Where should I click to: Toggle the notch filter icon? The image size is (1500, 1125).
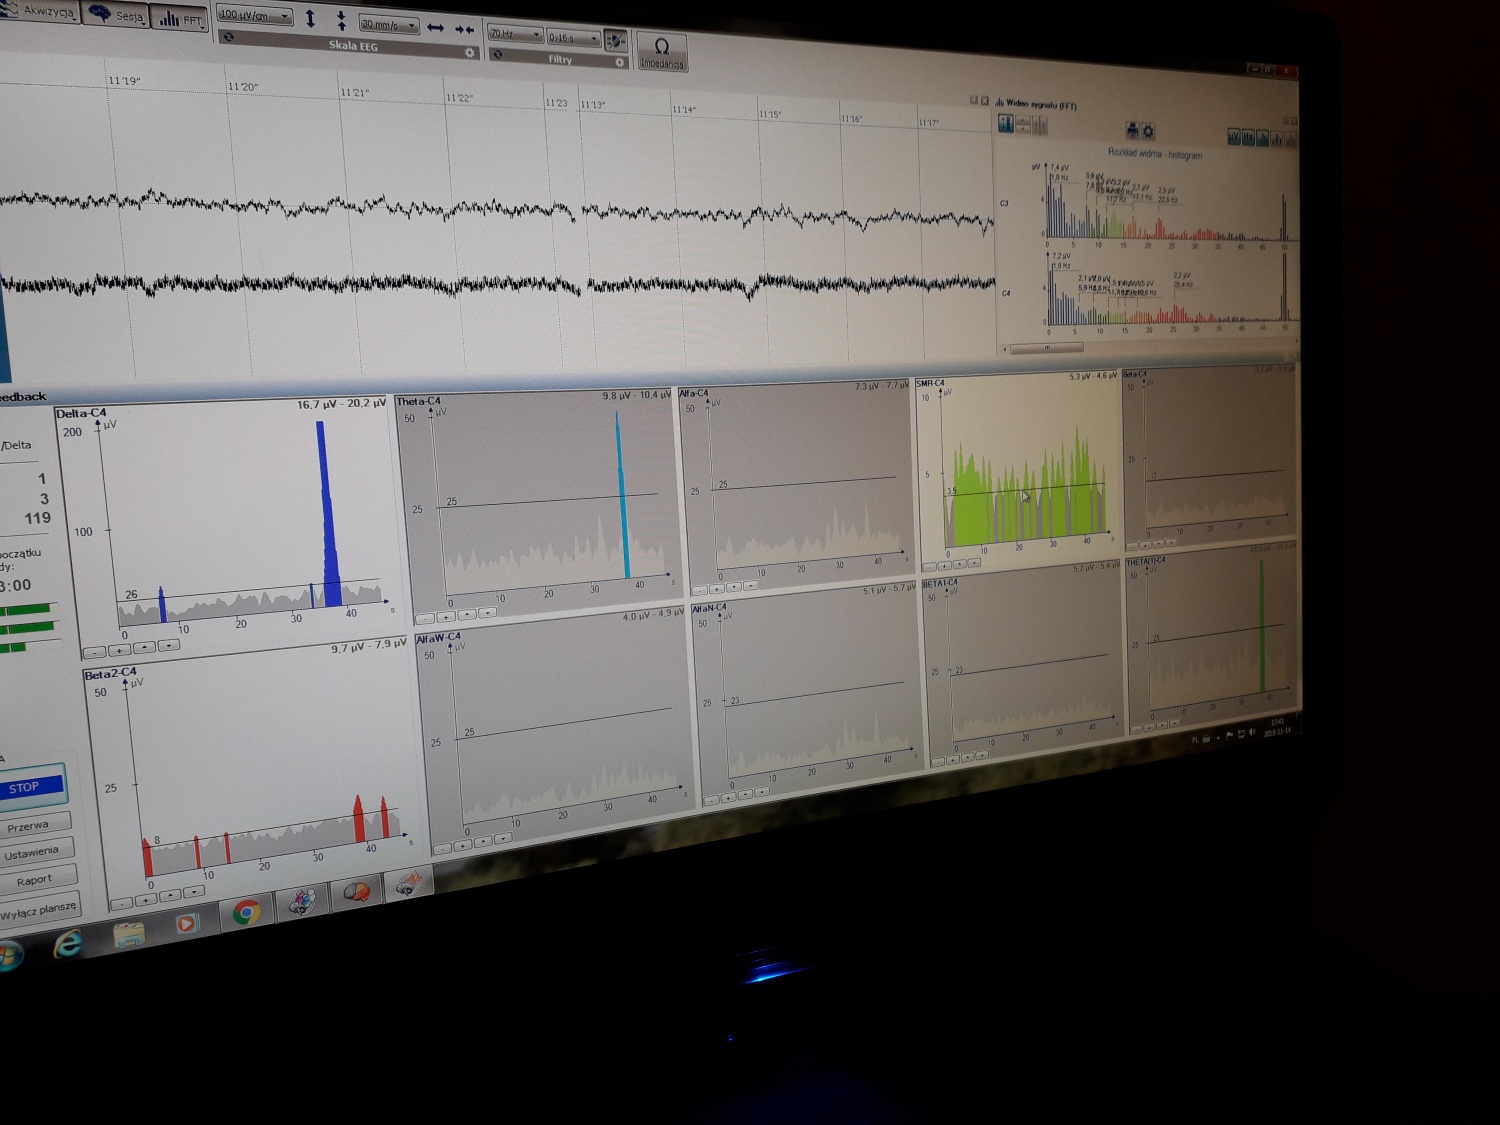coord(615,41)
